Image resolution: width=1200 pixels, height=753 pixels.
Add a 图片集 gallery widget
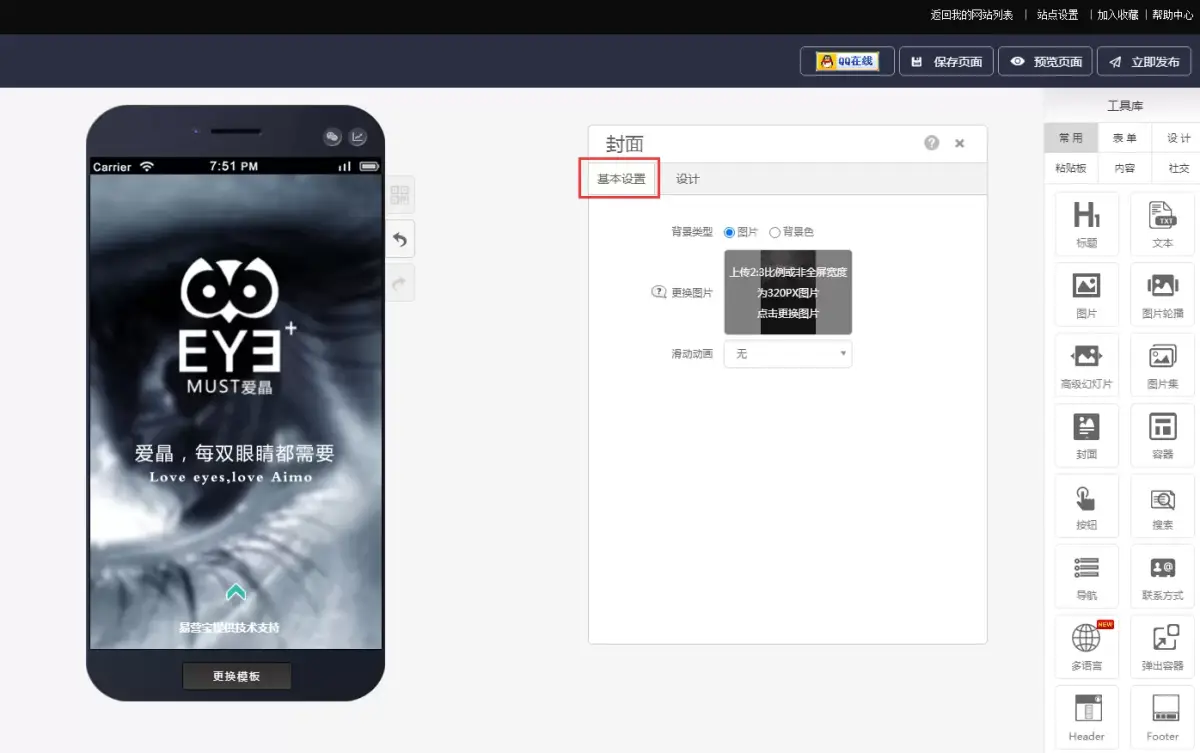click(x=1162, y=365)
